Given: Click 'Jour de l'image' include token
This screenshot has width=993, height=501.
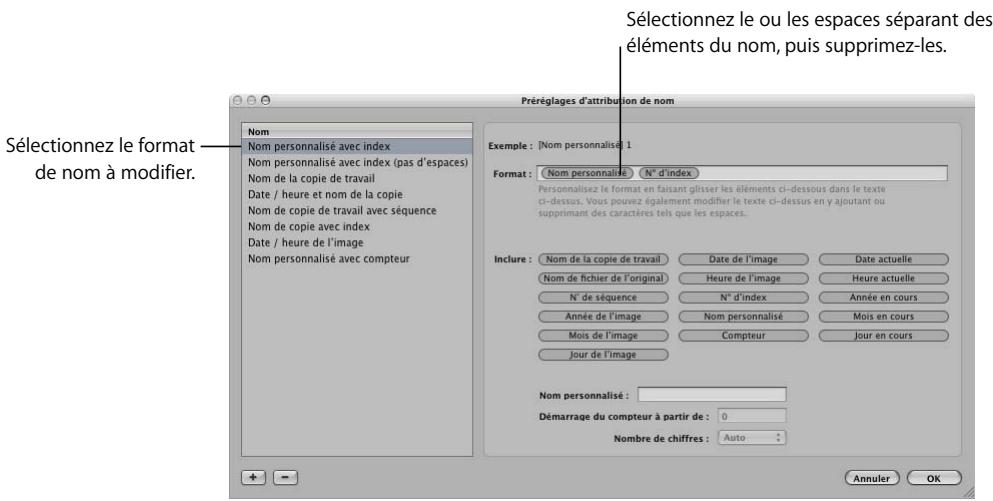Looking at the screenshot, I should click(603, 355).
